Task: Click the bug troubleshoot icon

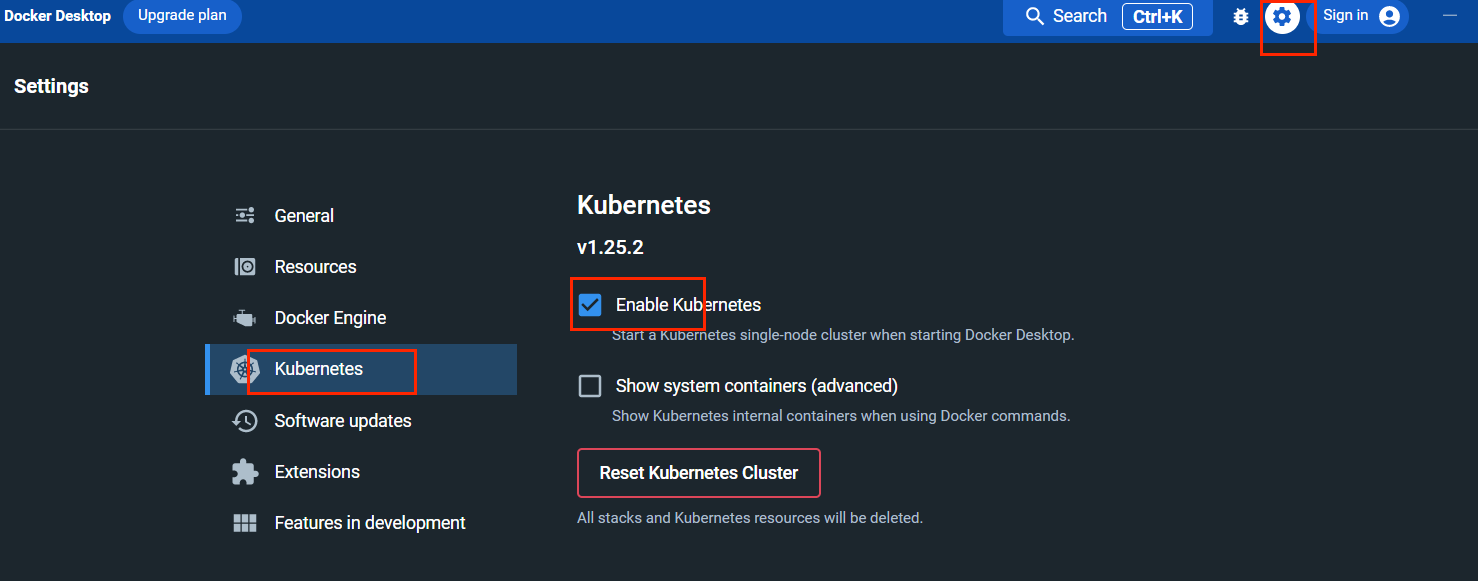Action: 1241,16
